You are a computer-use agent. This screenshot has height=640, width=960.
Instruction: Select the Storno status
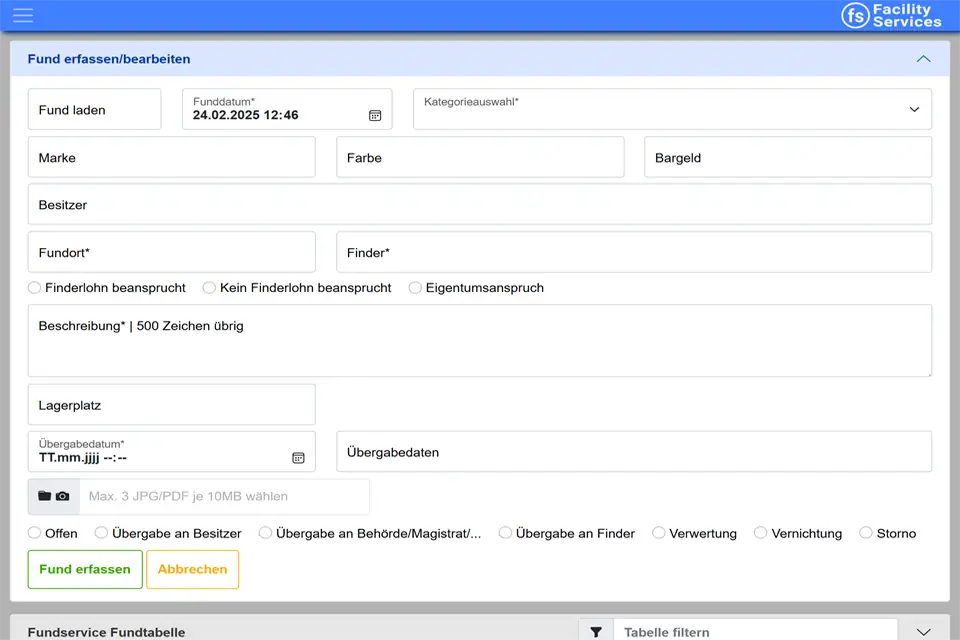click(866, 533)
